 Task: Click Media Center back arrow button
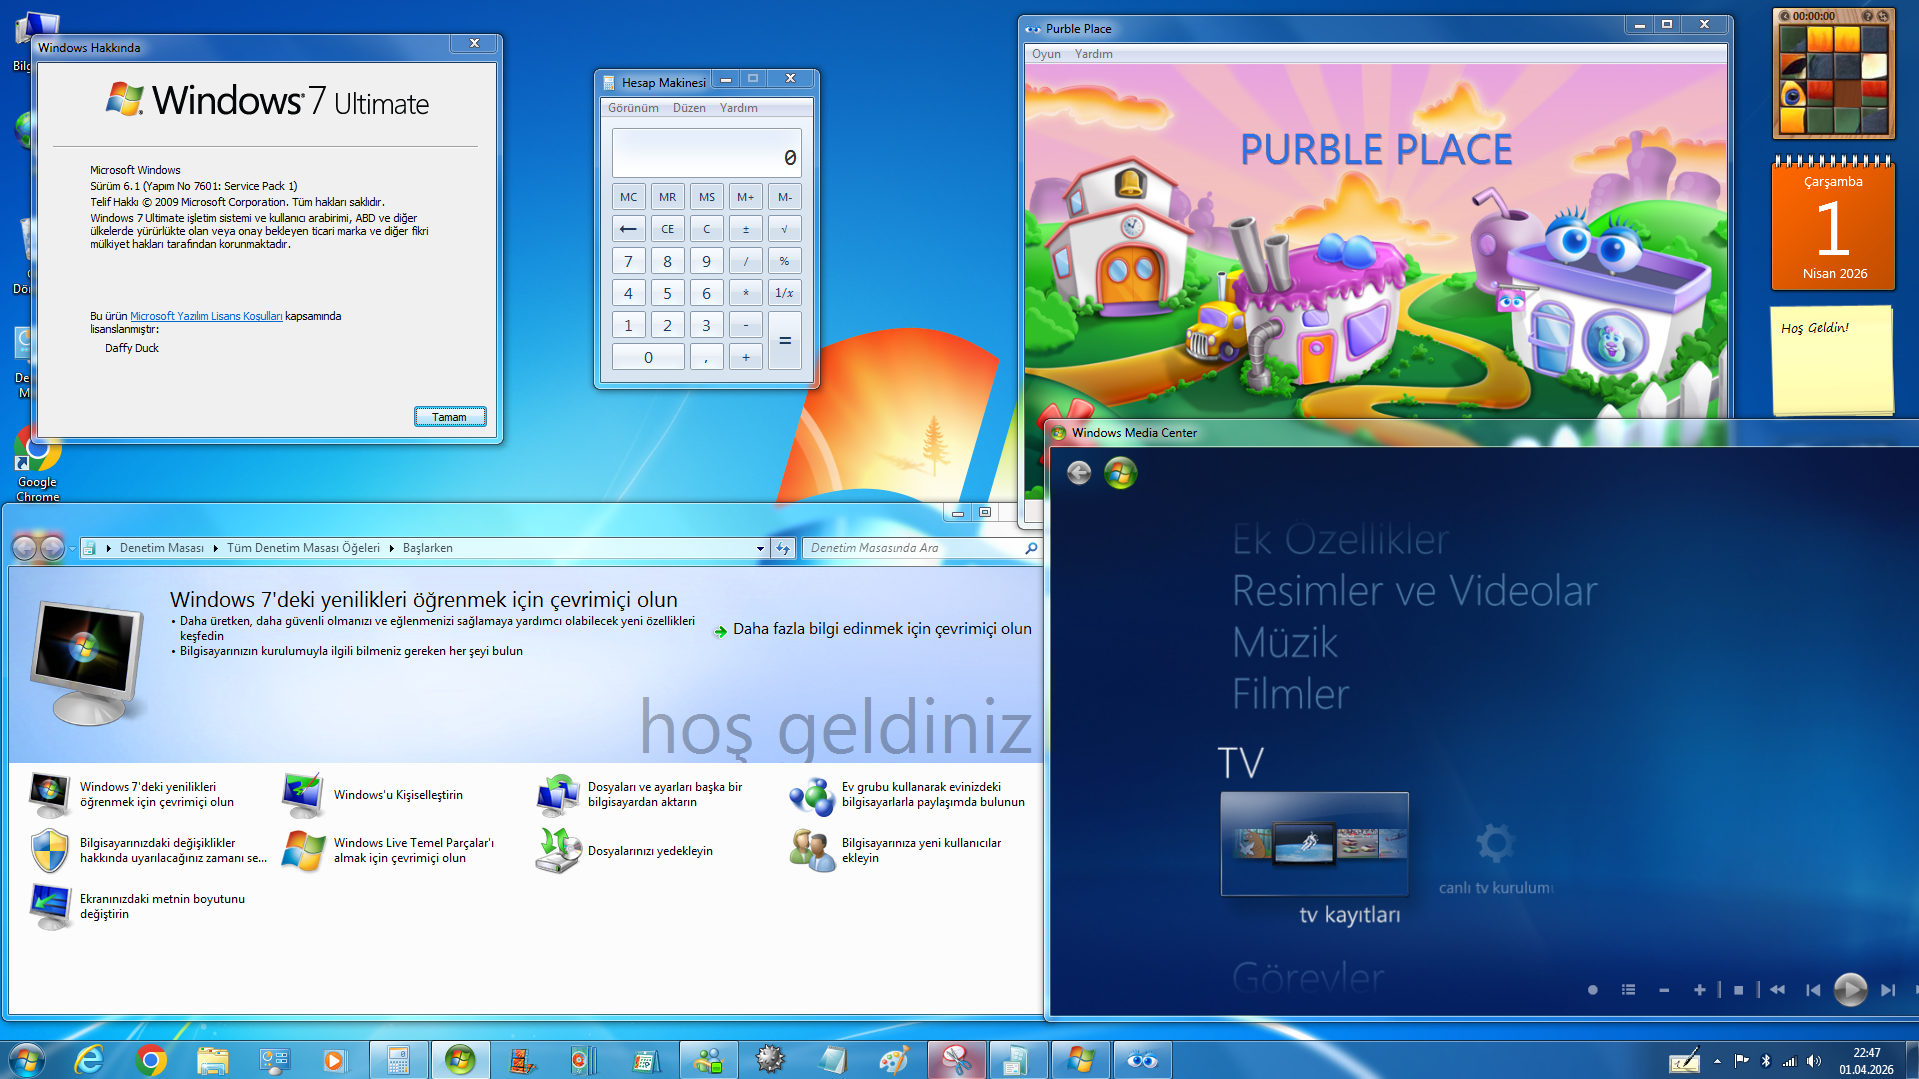click(x=1079, y=473)
